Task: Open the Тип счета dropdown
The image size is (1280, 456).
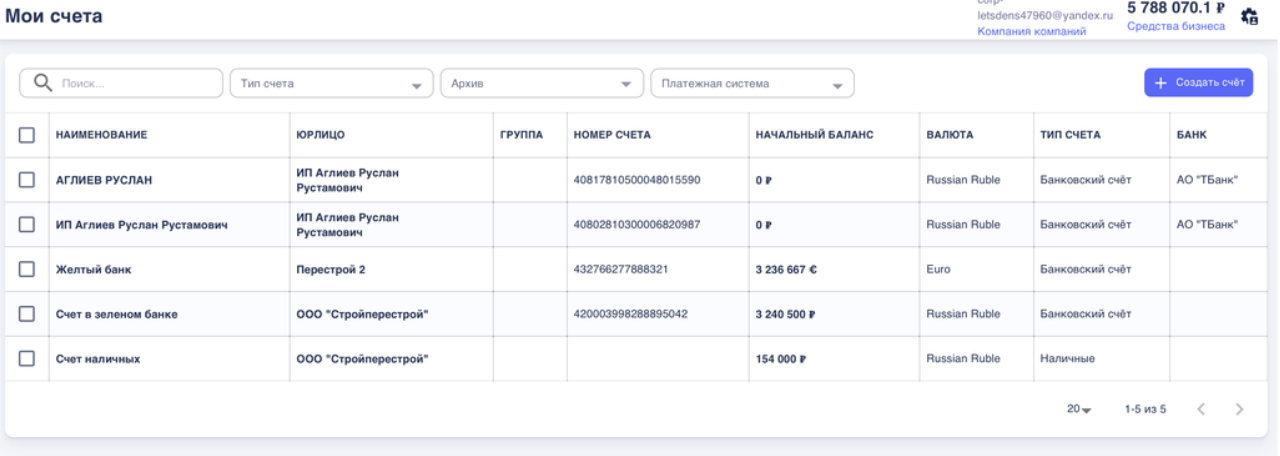Action: (x=331, y=84)
